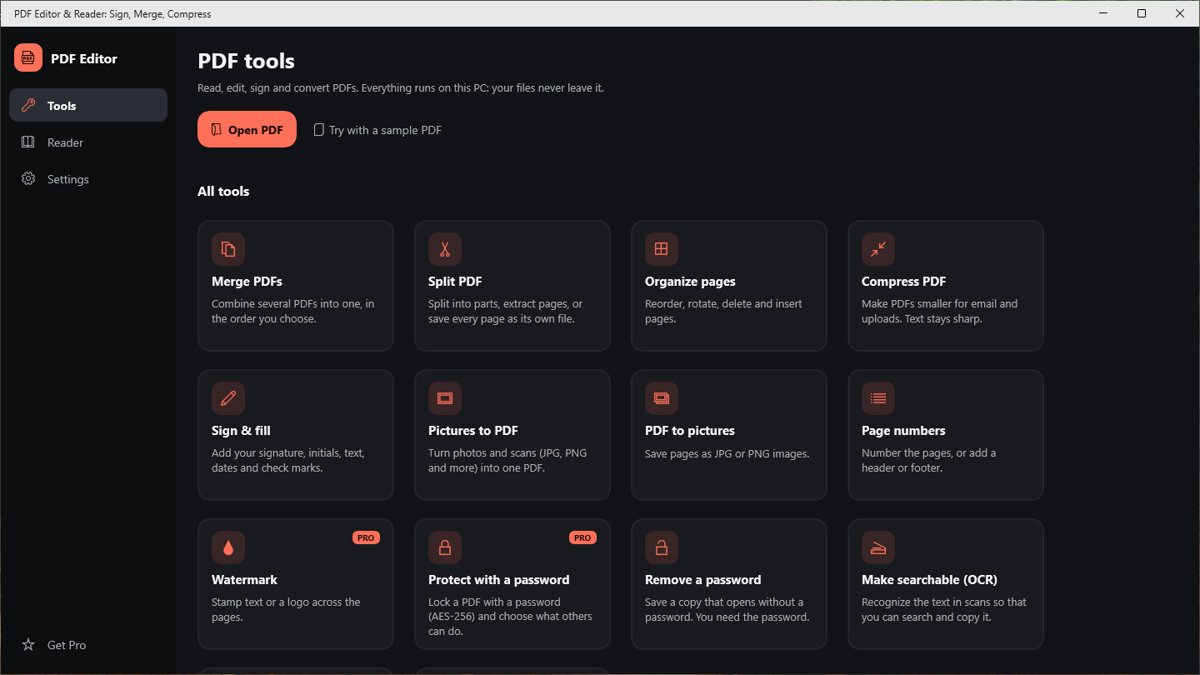This screenshot has height=675, width=1200.
Task: Select the Sign & fill pencil icon
Action: tap(228, 398)
